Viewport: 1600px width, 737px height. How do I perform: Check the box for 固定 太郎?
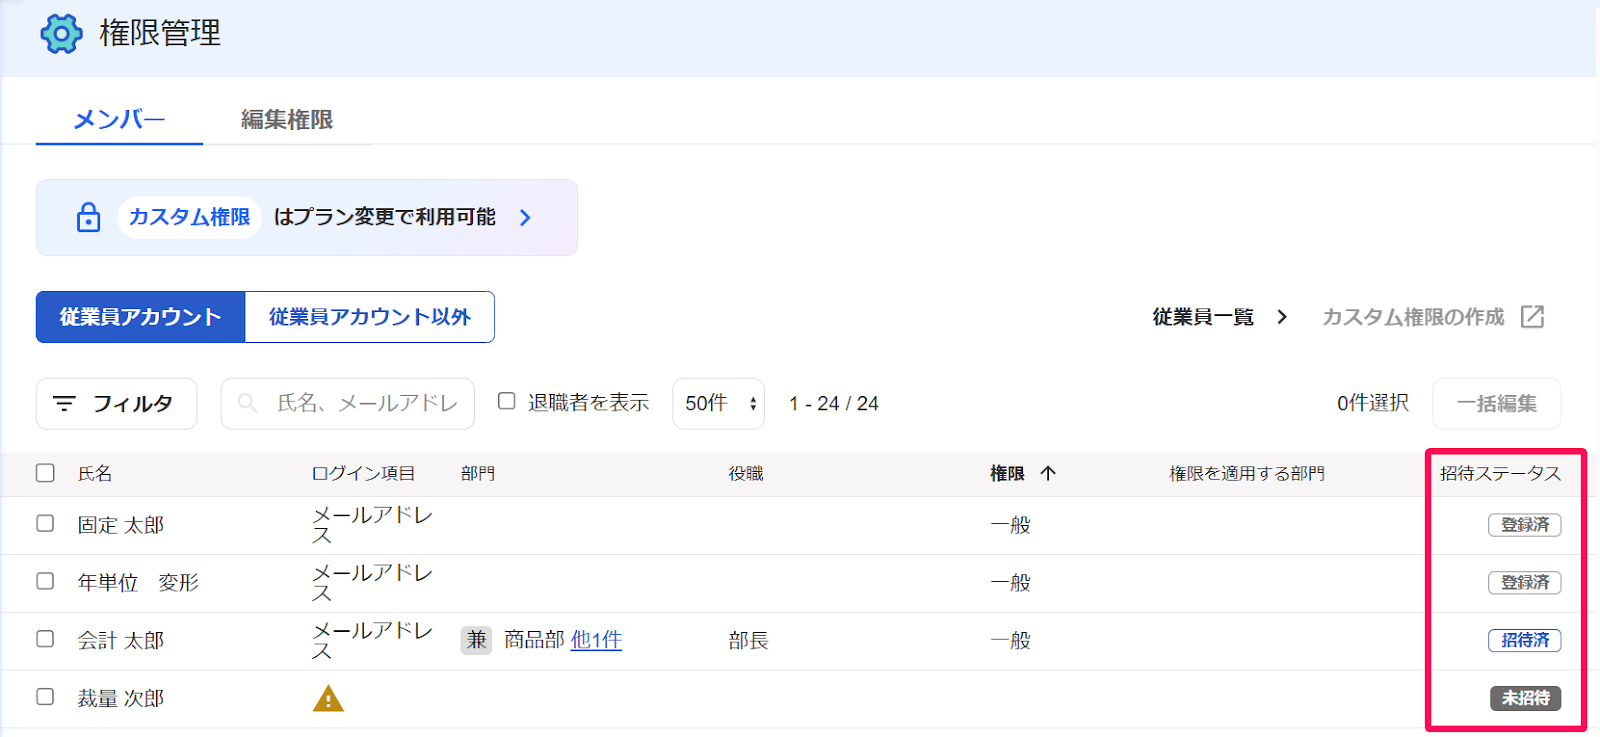[45, 524]
